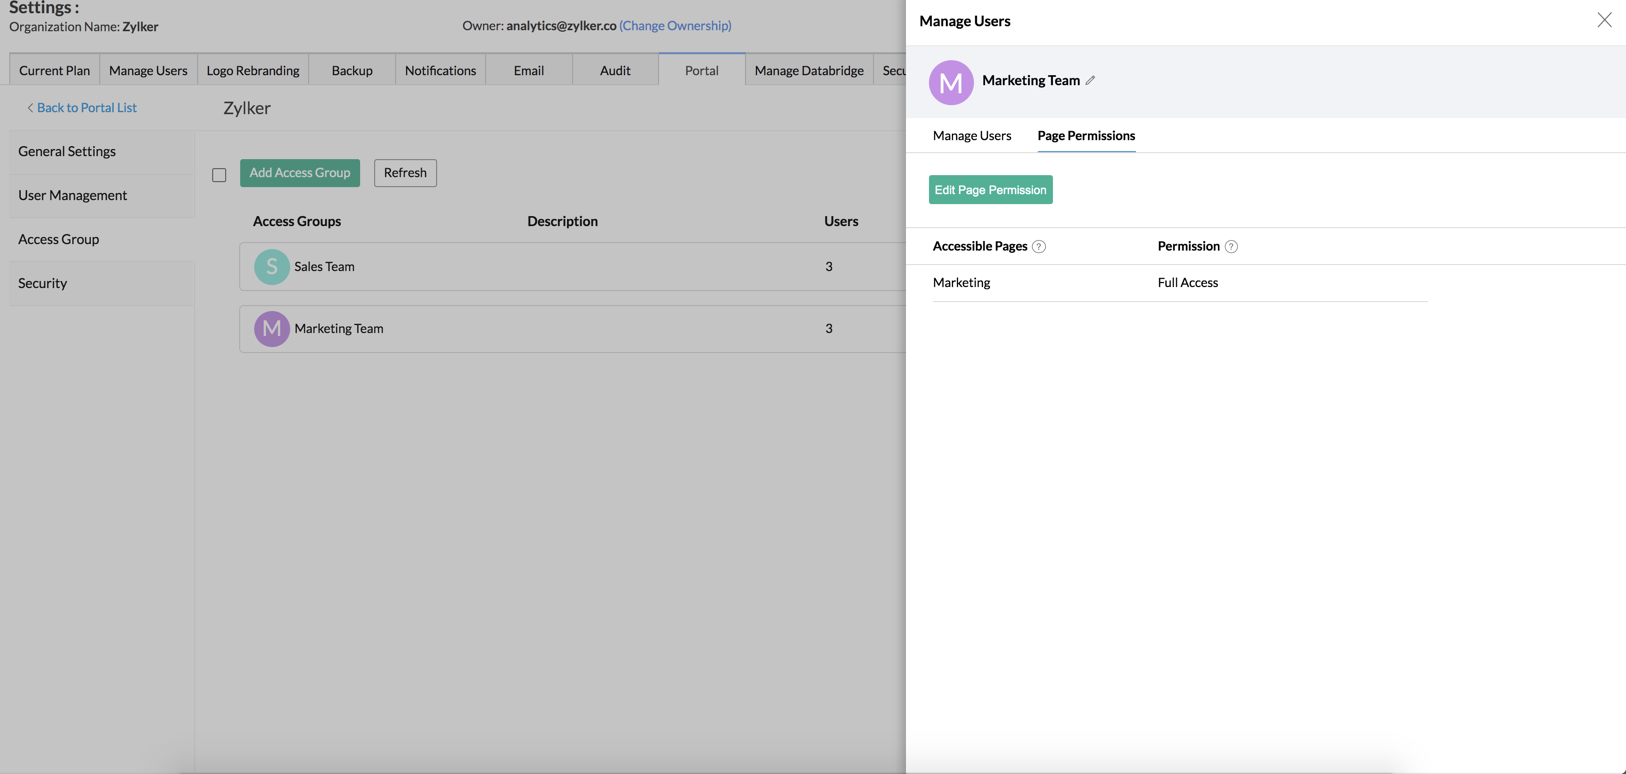Click the back arrow to Portal List
This screenshot has height=774, width=1626.
[30, 108]
